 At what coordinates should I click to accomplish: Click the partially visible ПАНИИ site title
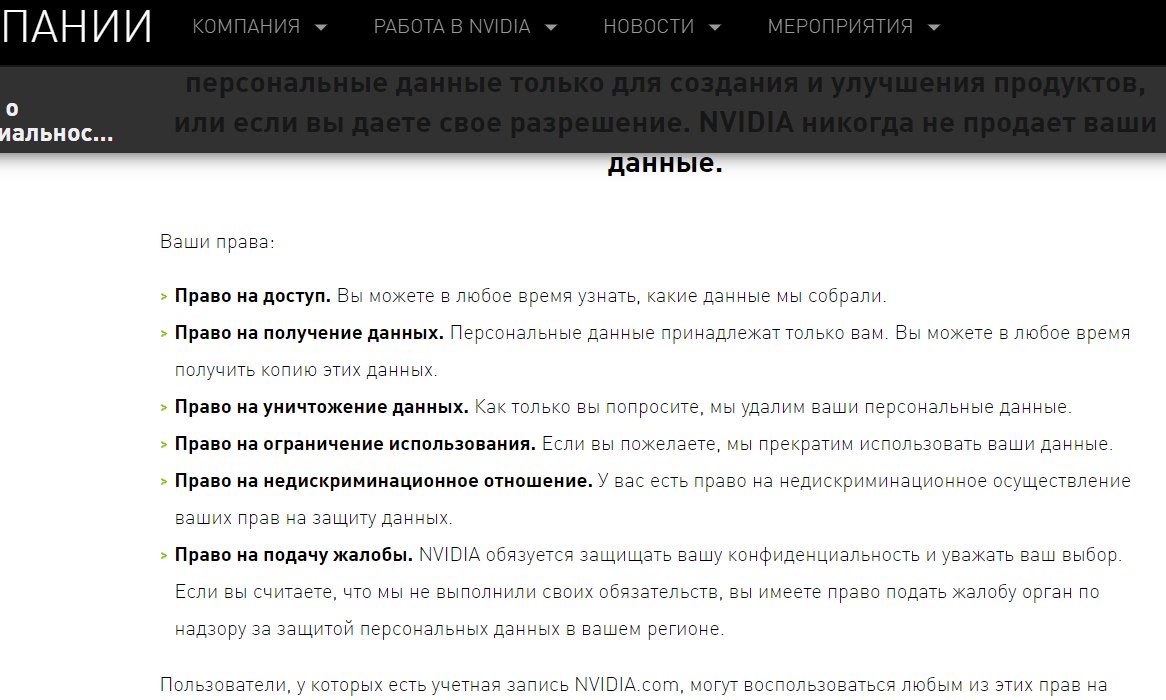tap(76, 27)
